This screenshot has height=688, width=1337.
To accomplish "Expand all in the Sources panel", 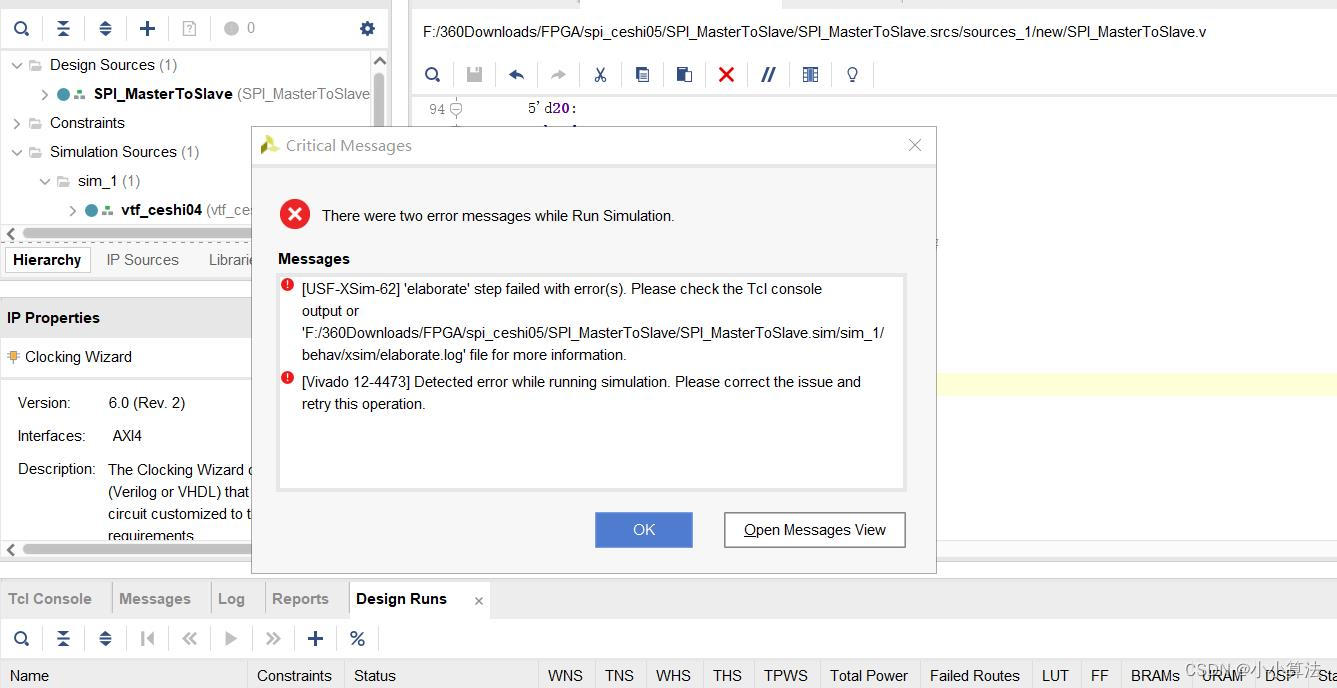I will pyautogui.click(x=105, y=28).
